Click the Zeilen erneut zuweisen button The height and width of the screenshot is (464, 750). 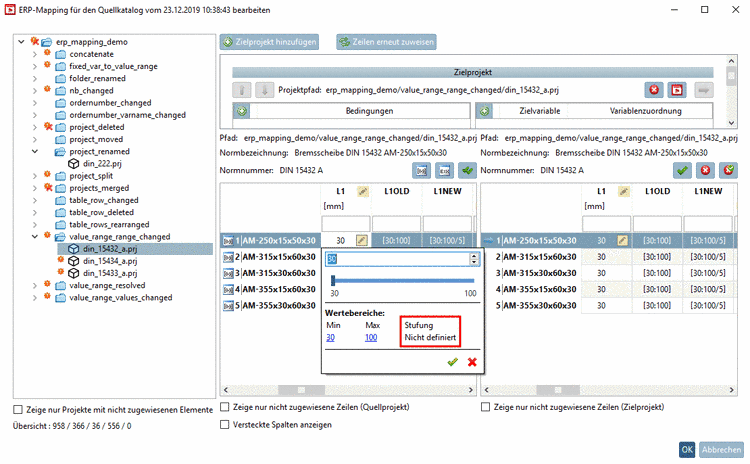pos(386,42)
